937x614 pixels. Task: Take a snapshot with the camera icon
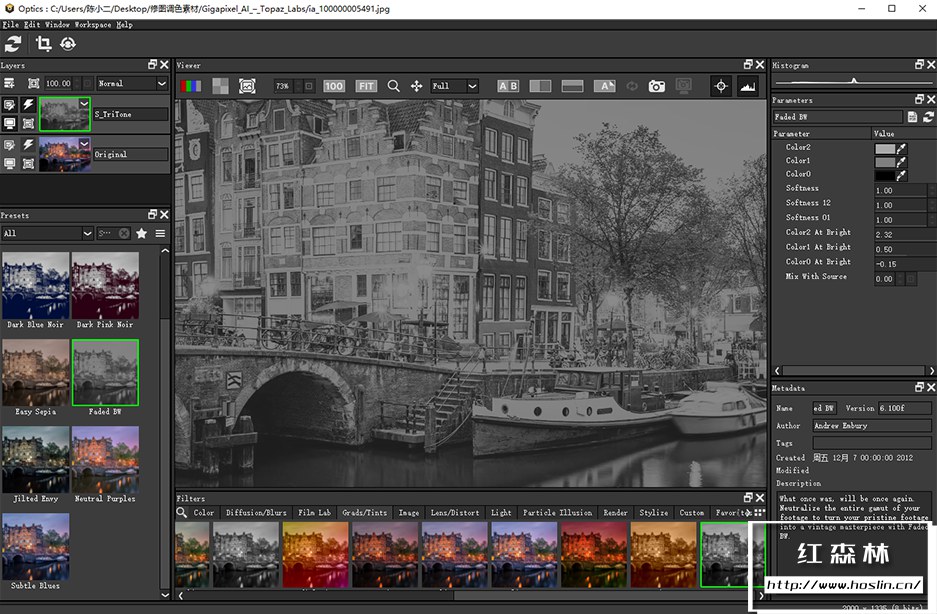pos(656,86)
